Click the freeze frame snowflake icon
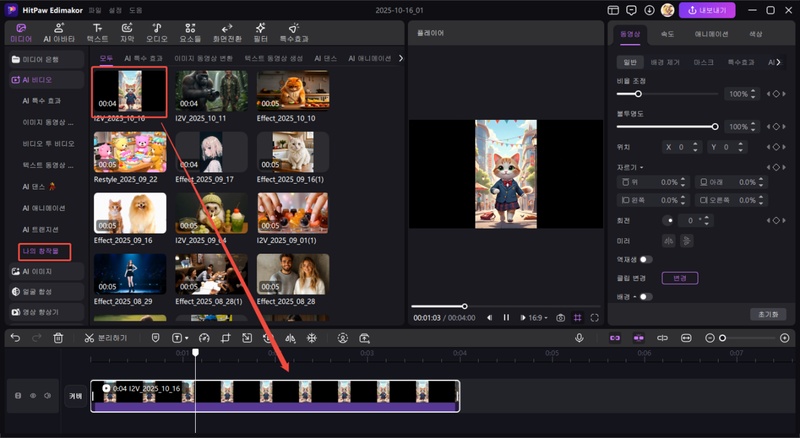This screenshot has width=800, height=438. tap(311, 338)
